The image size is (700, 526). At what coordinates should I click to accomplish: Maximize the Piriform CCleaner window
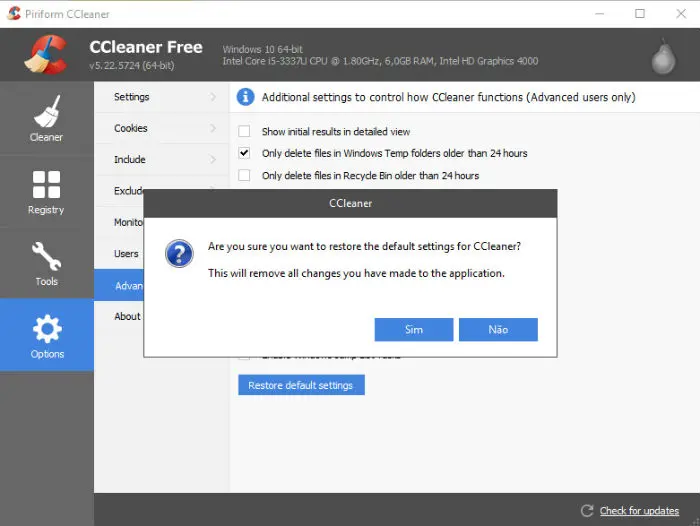pyautogui.click(x=640, y=14)
